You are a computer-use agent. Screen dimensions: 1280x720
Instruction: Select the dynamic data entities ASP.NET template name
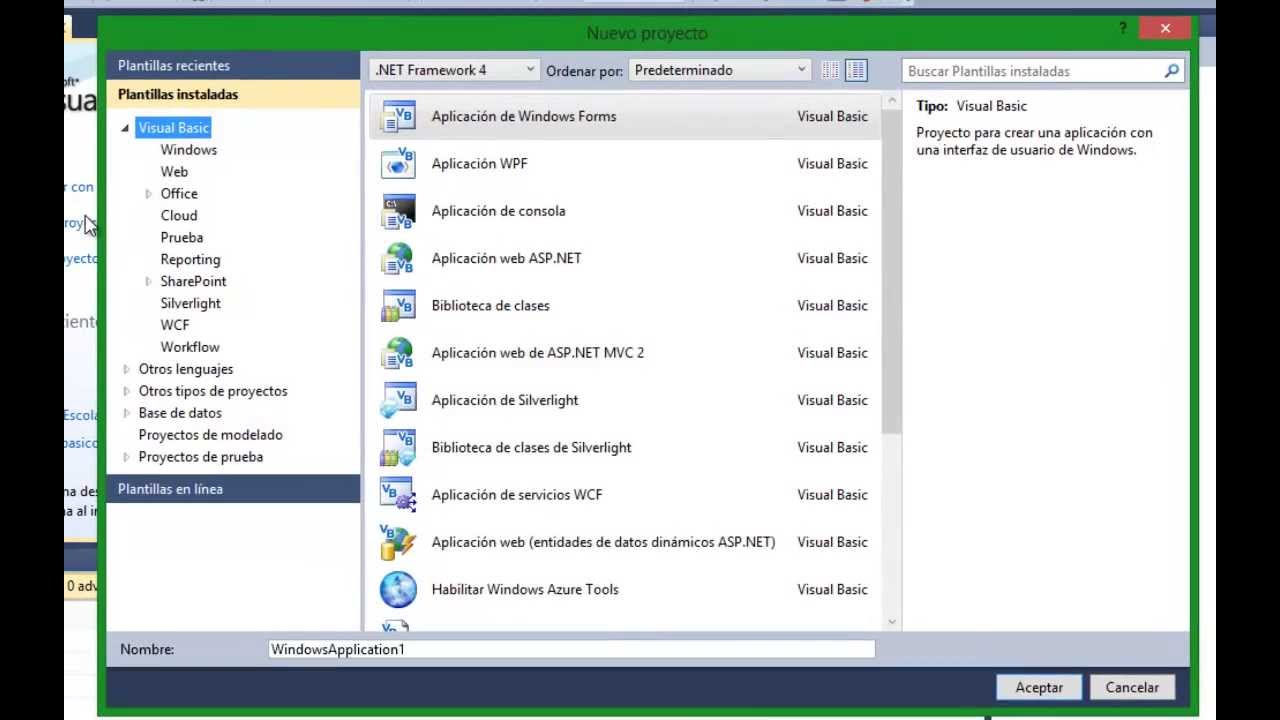coord(603,542)
